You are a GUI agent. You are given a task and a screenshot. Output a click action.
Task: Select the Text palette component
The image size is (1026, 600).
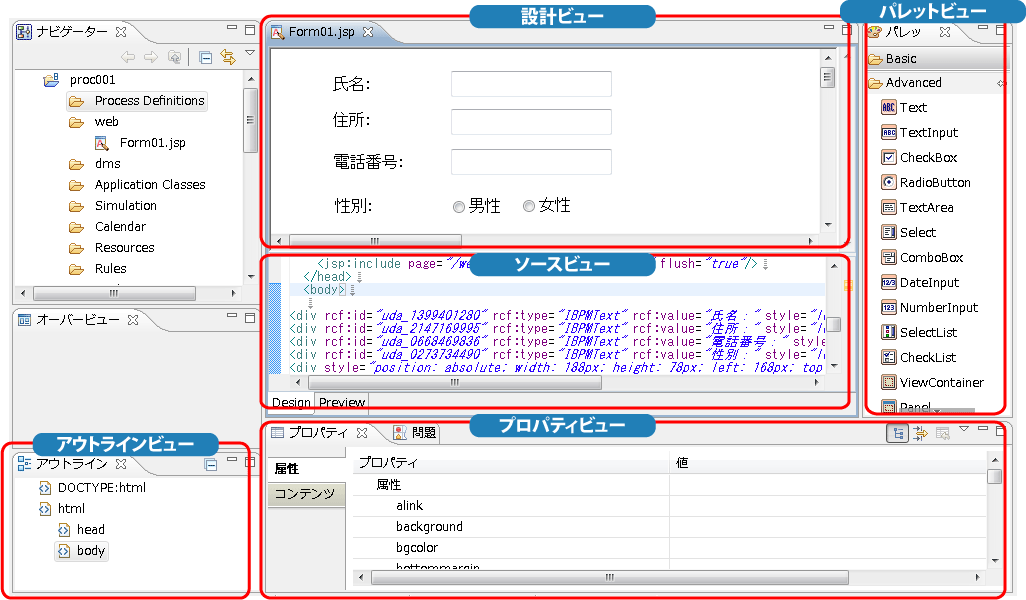coord(904,107)
